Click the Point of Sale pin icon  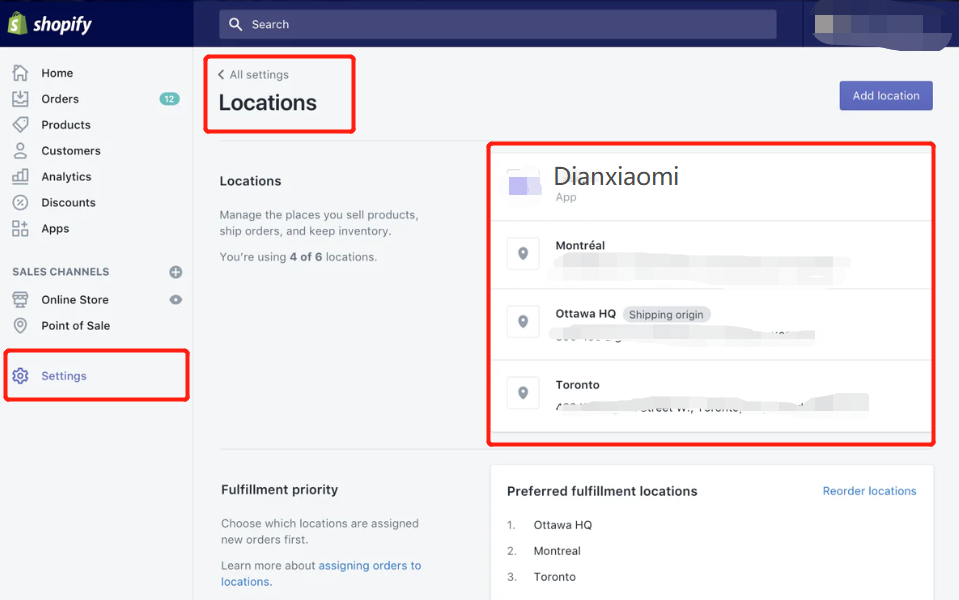point(20,325)
